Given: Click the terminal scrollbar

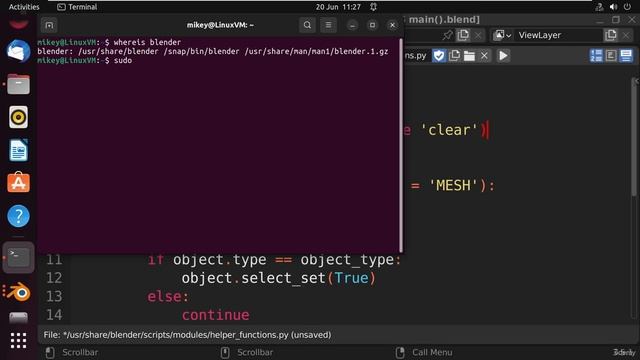Looking at the screenshot, I should click(401, 145).
